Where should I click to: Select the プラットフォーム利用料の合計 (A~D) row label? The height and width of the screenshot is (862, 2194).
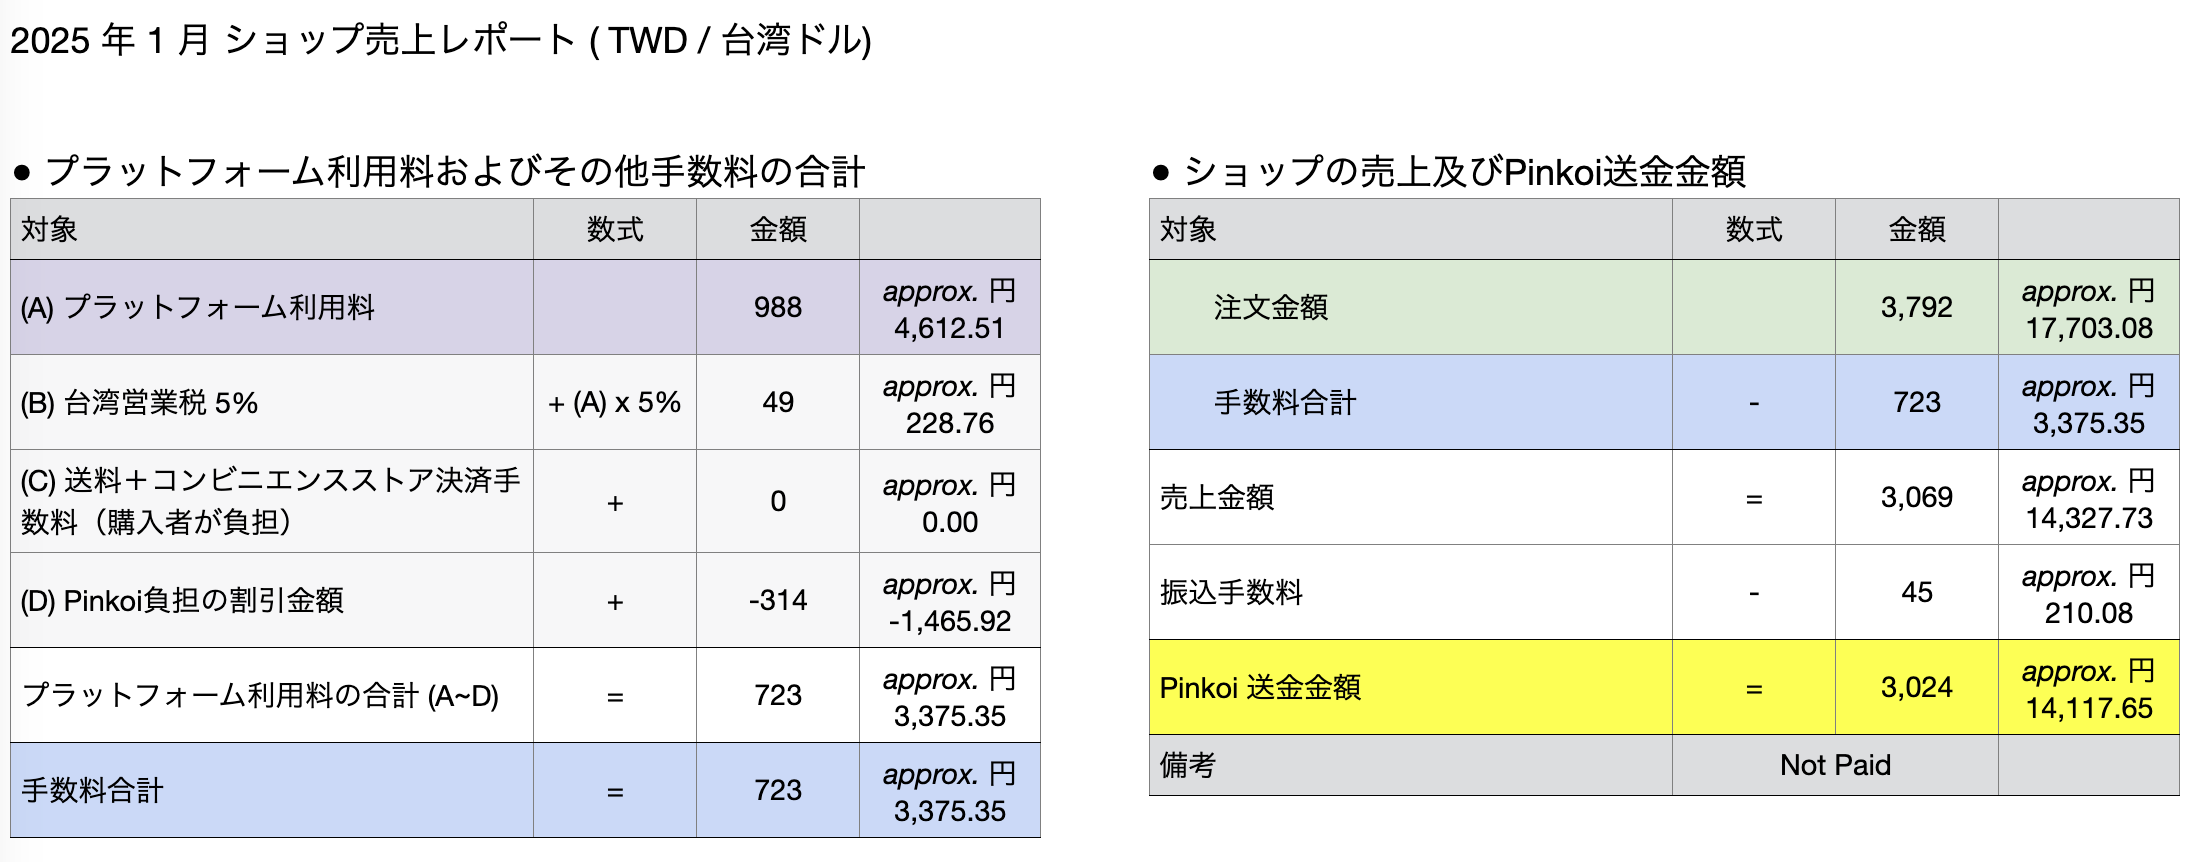(x=260, y=695)
